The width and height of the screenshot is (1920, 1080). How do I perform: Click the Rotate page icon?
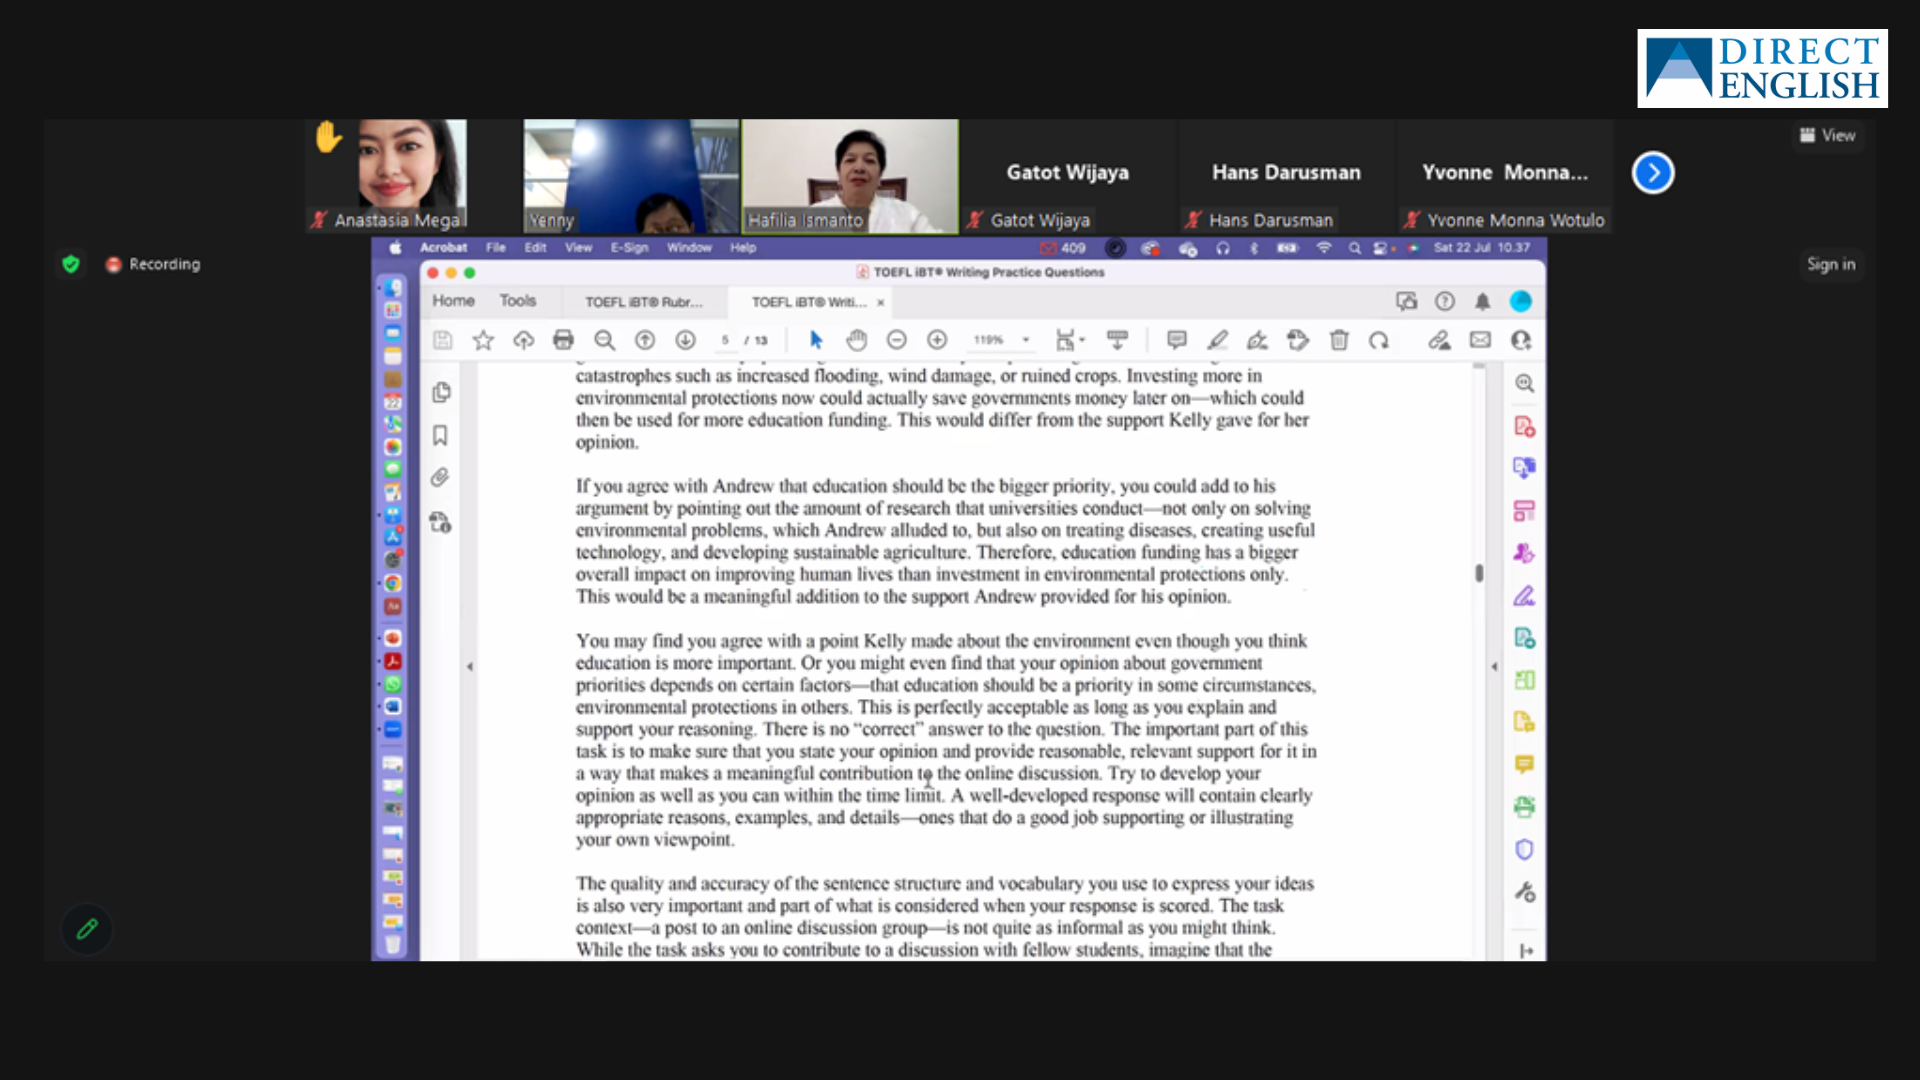point(1379,340)
